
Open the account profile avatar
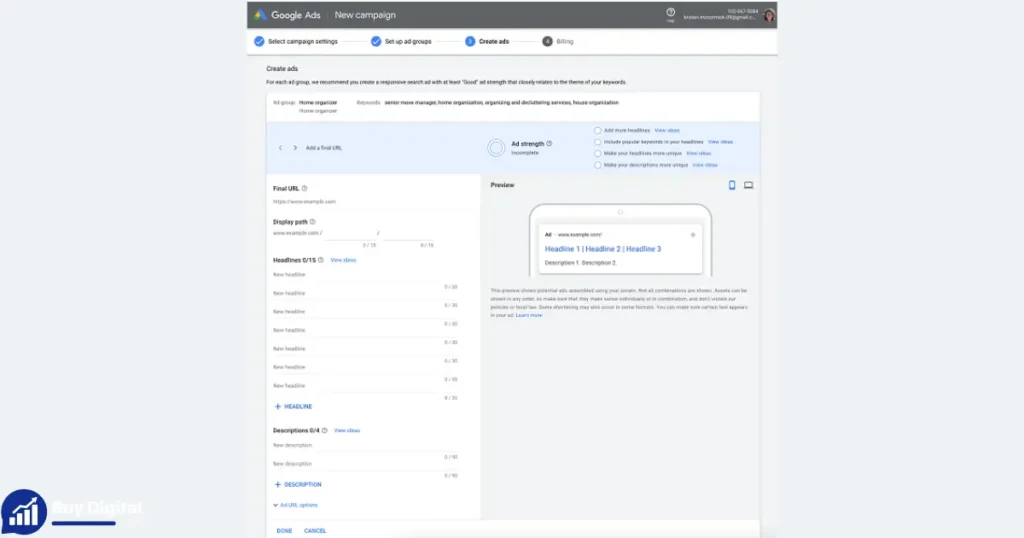tap(769, 15)
